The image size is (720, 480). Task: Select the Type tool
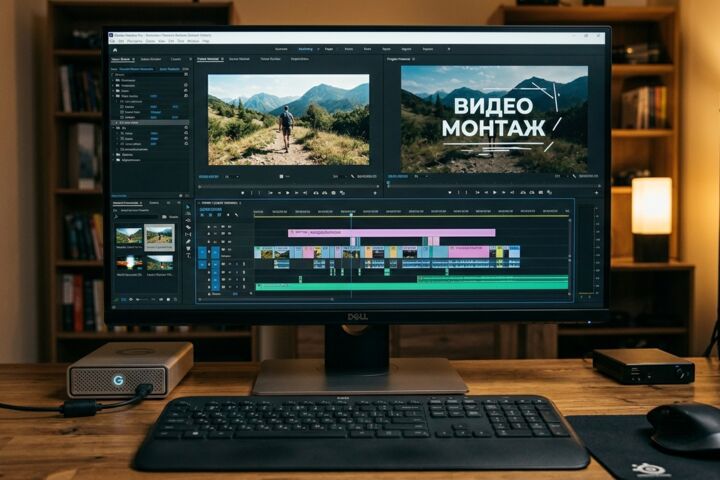tap(188, 255)
